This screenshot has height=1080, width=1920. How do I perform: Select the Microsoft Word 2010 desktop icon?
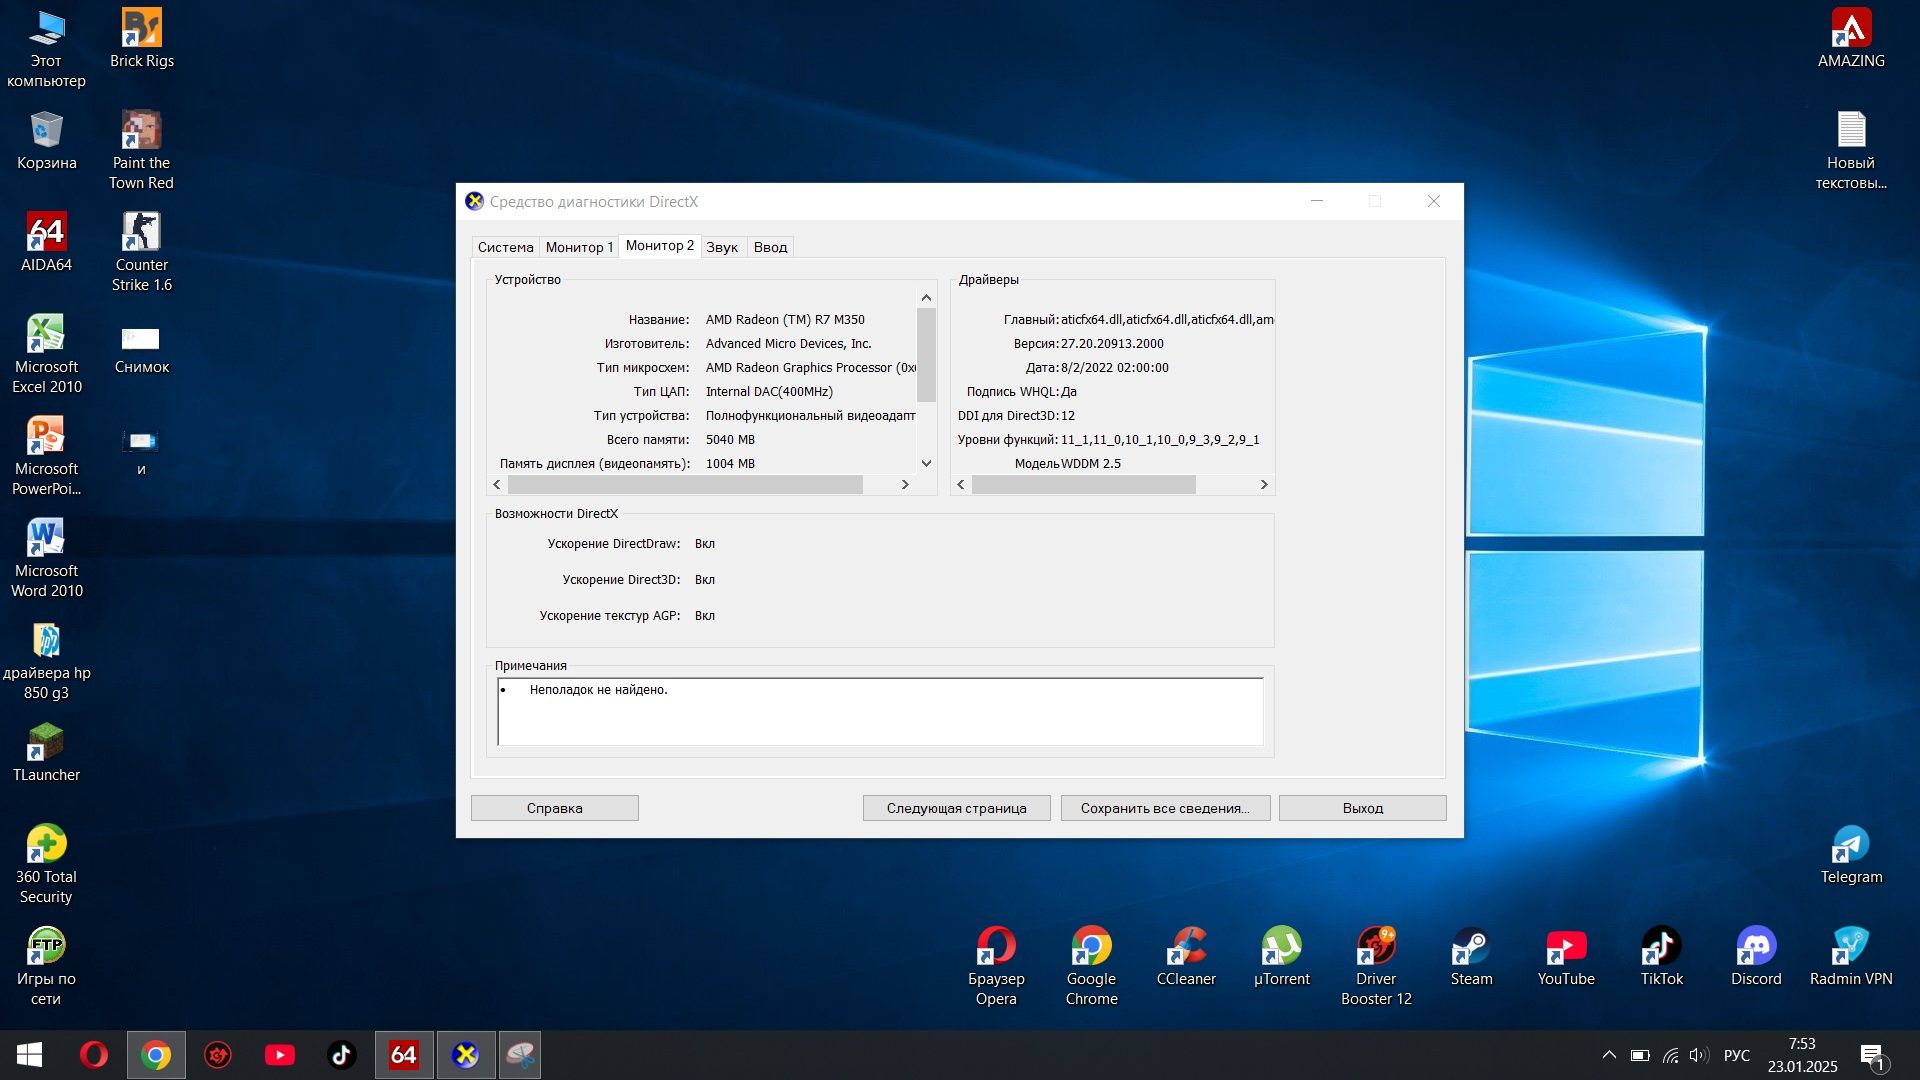point(46,558)
